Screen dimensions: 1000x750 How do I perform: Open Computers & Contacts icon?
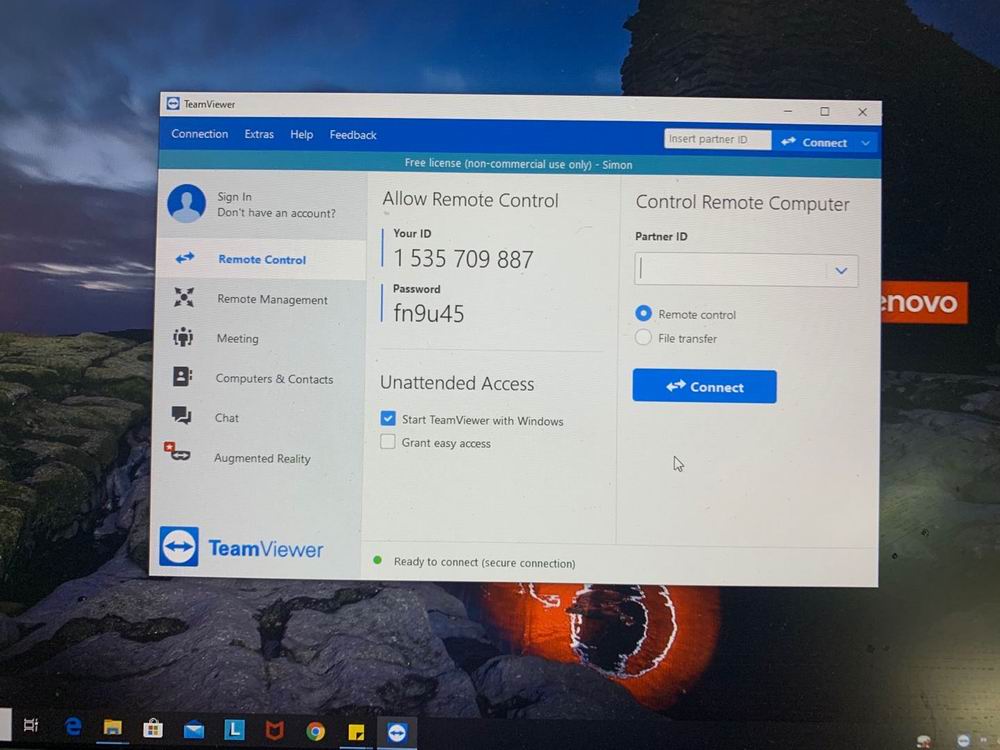[182, 377]
